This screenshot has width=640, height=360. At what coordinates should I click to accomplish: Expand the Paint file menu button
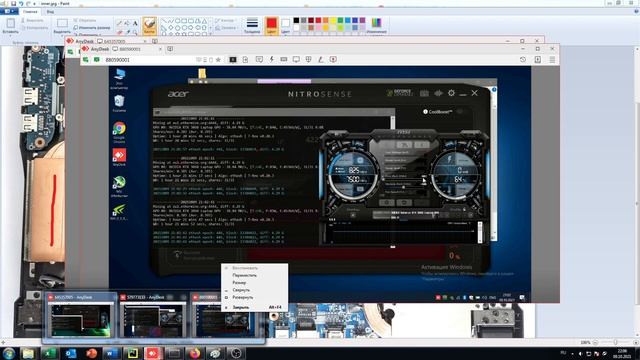[9, 11]
